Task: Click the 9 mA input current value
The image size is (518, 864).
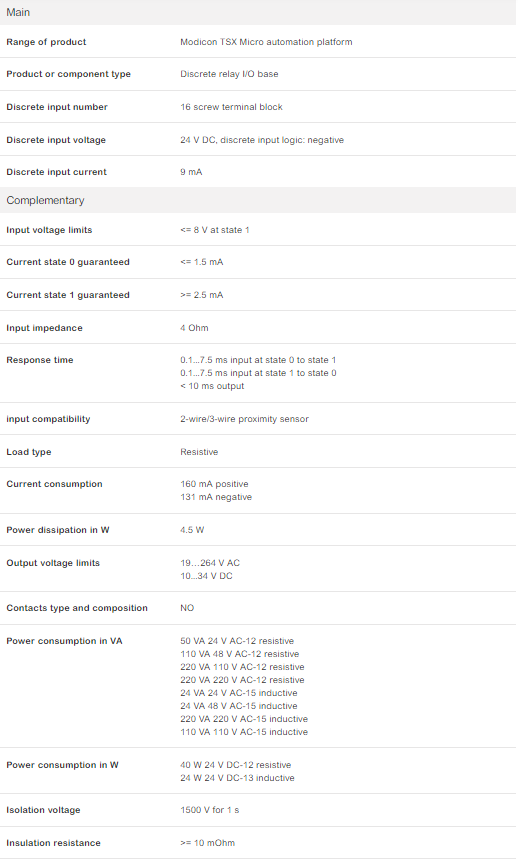Action: (x=191, y=172)
